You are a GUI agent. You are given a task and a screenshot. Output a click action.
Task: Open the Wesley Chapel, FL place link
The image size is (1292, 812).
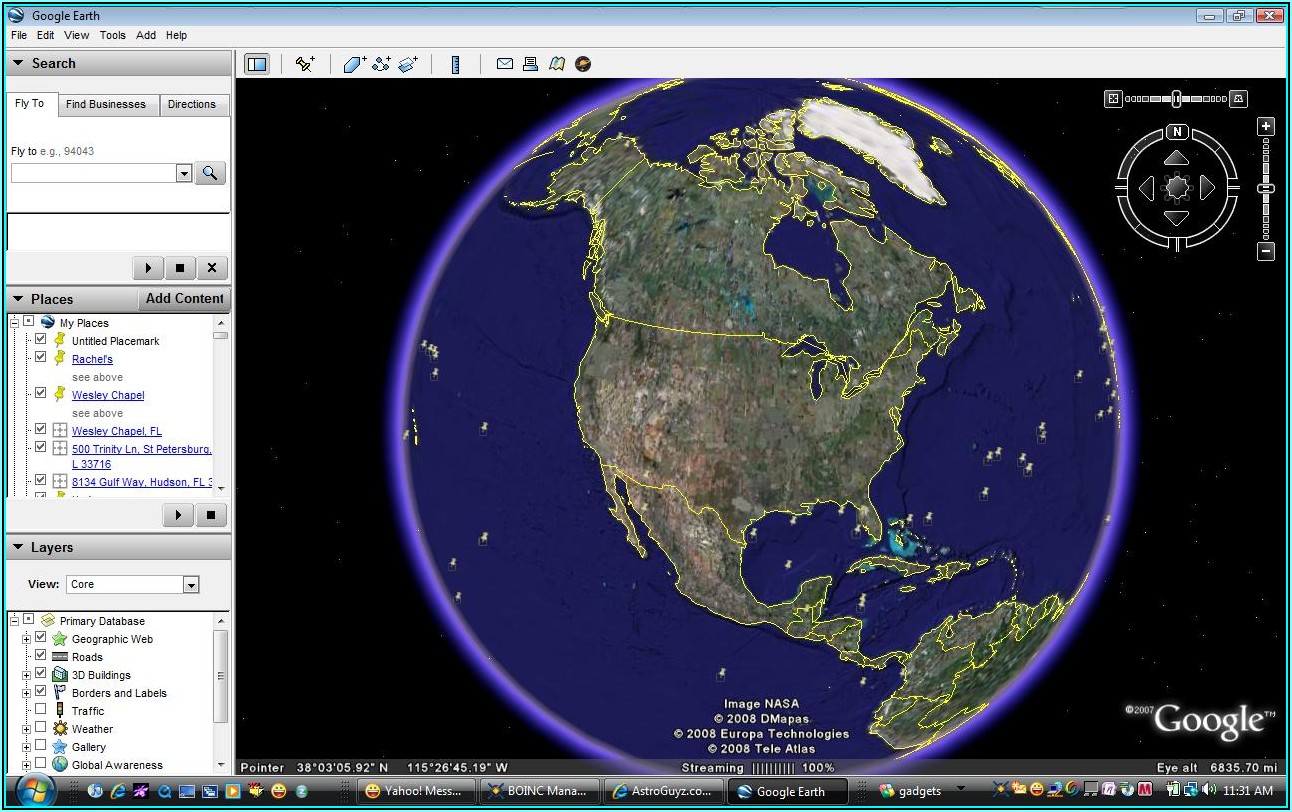pyautogui.click(x=116, y=431)
